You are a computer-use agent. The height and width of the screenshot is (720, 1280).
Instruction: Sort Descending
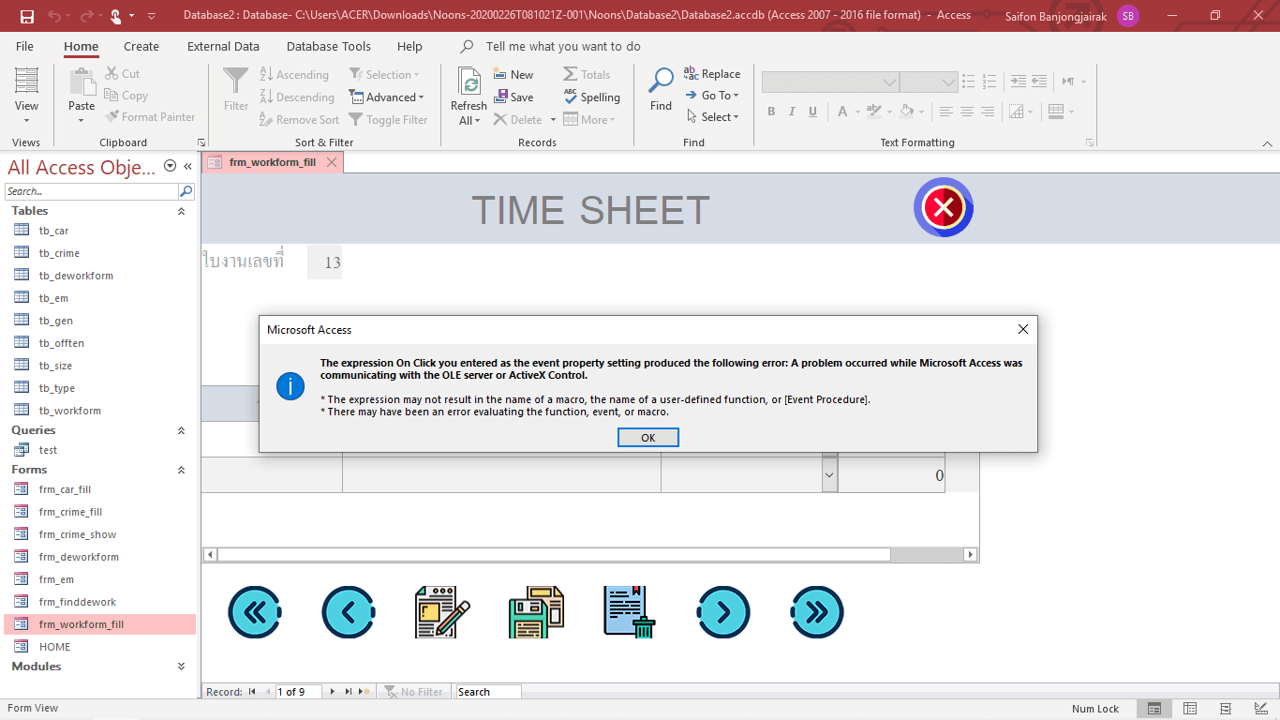click(297, 97)
